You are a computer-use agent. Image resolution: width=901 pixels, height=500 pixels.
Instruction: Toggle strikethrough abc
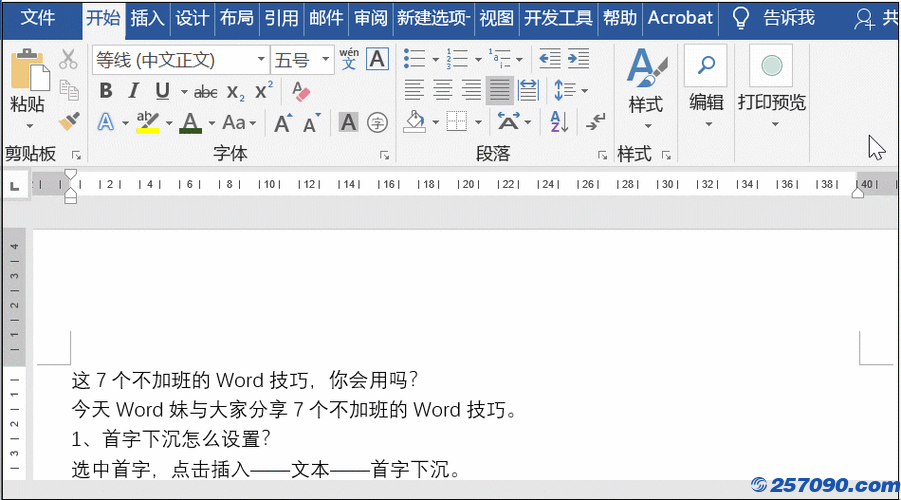[206, 91]
